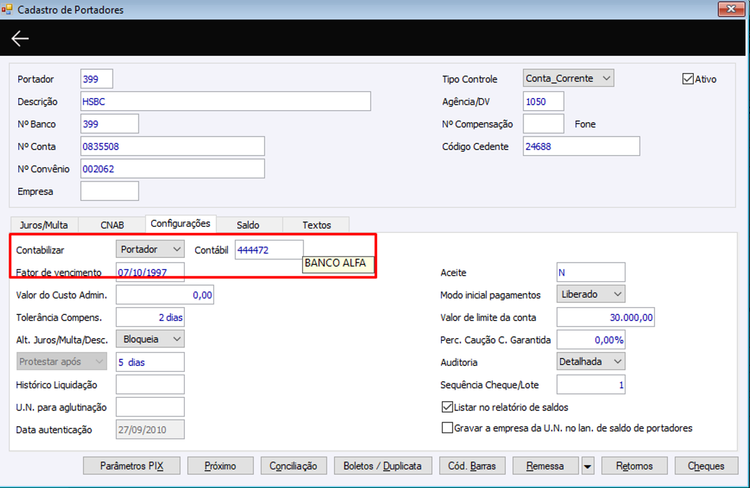
Task: Open the Alt. Juros/Multa/Desc. Bloqueia dropdown
Action: [150, 339]
